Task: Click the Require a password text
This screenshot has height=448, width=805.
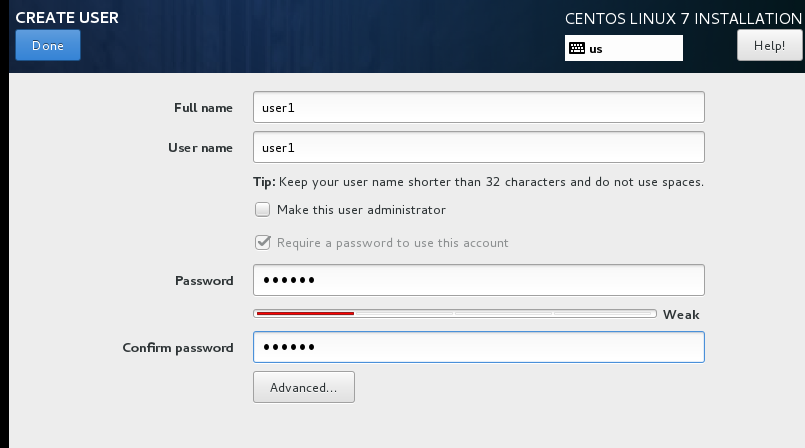Action: tap(392, 243)
